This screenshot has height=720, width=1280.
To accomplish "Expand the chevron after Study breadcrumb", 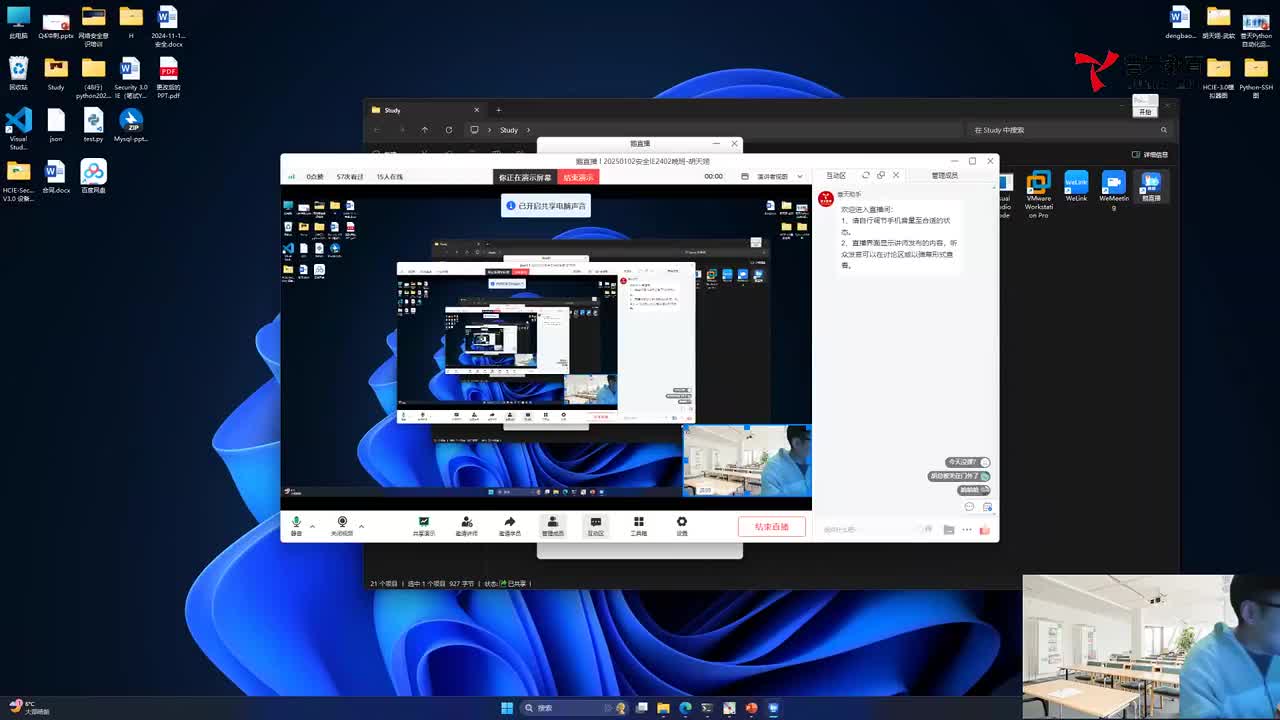I will (527, 130).
